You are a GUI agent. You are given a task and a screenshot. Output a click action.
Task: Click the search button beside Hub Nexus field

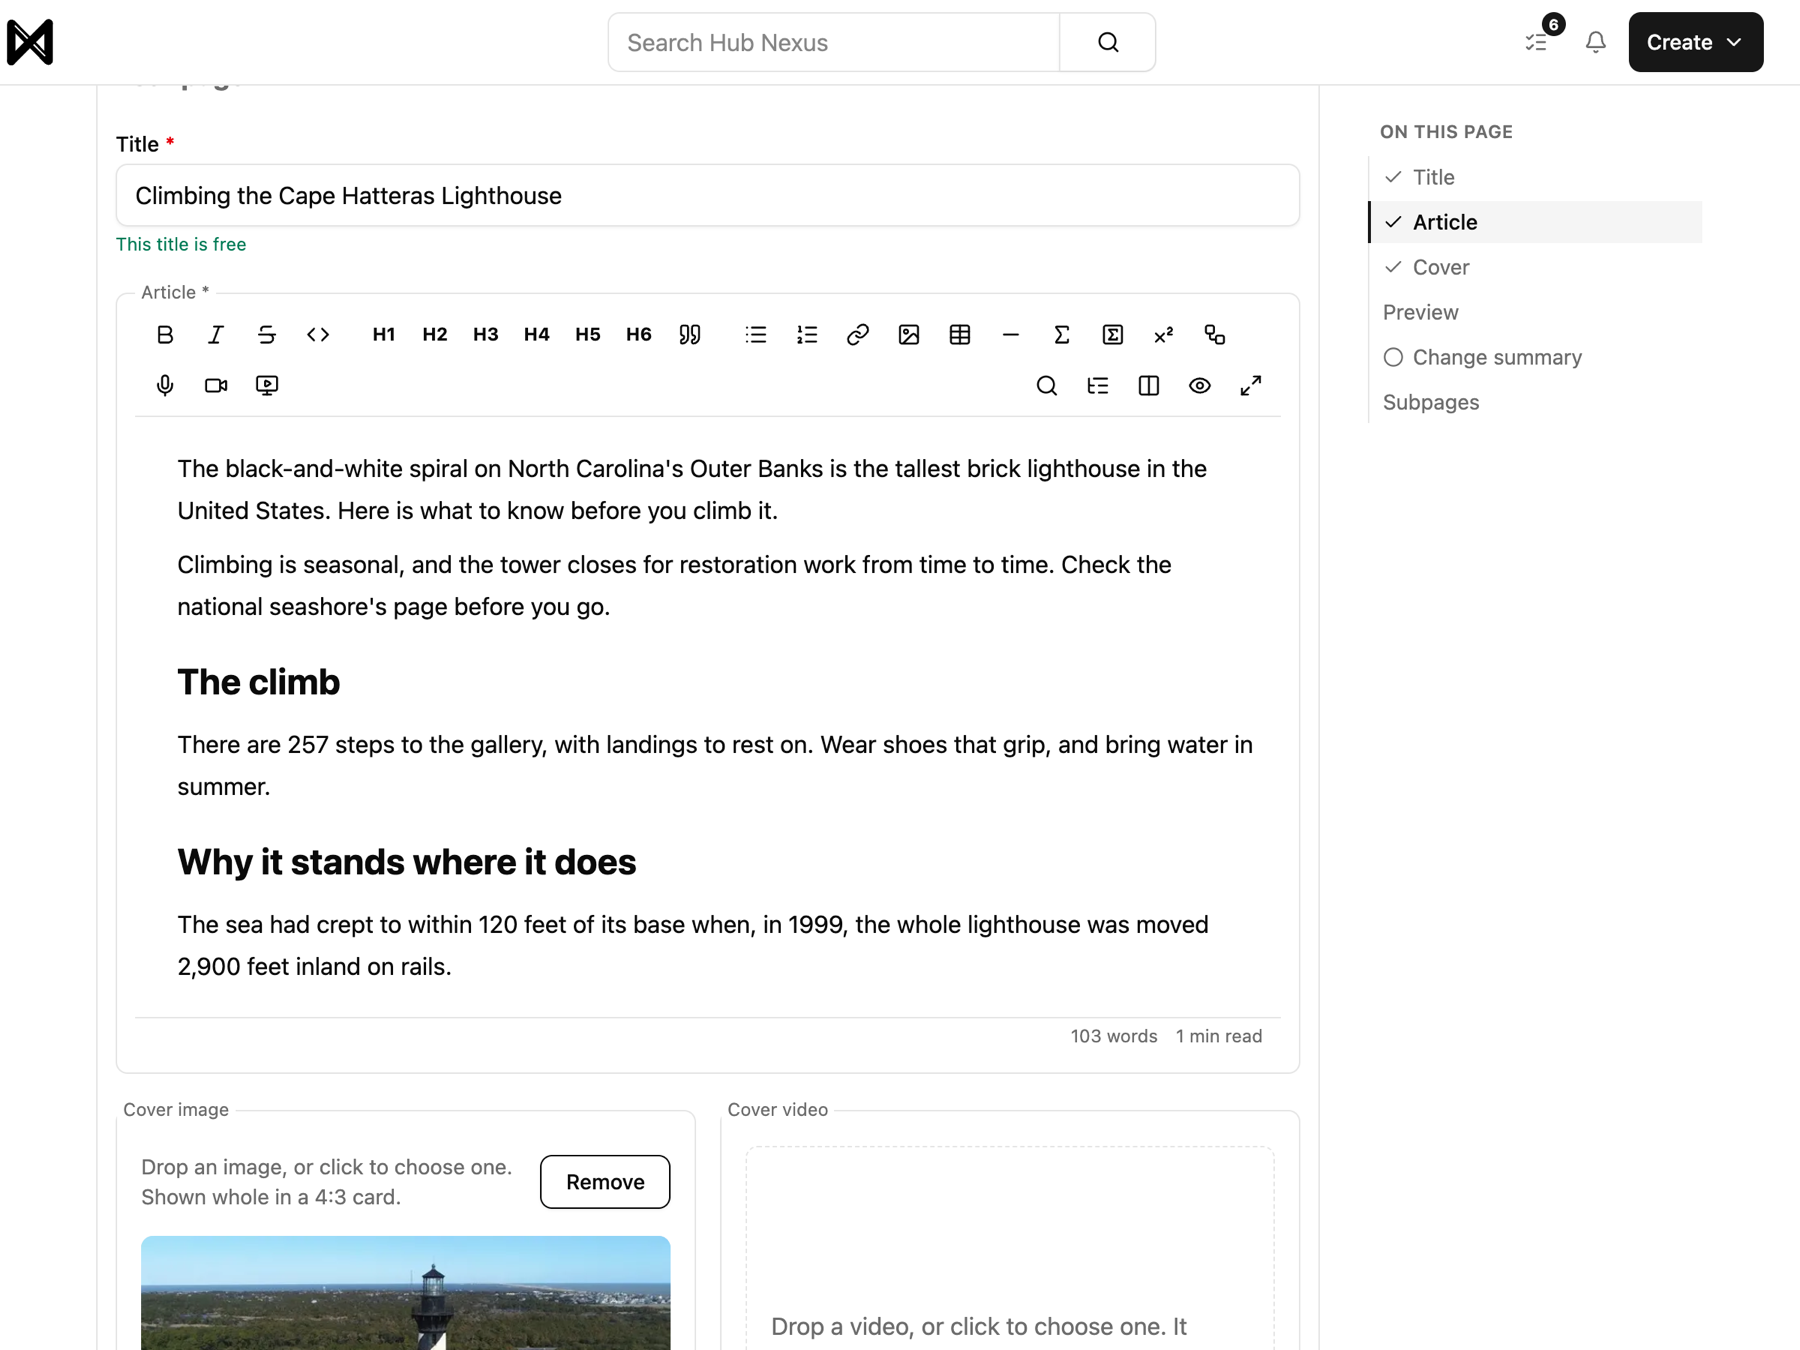pos(1108,42)
